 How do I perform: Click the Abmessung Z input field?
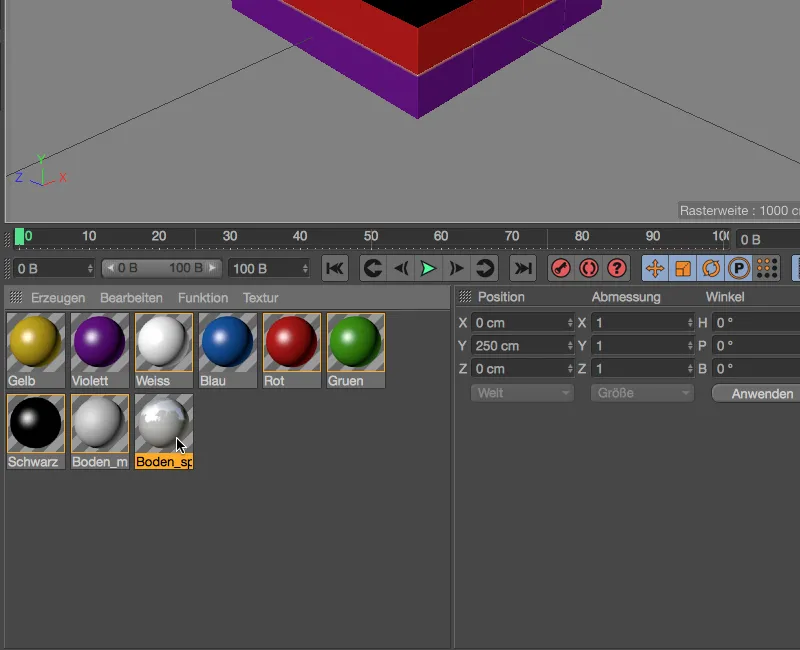coord(643,369)
